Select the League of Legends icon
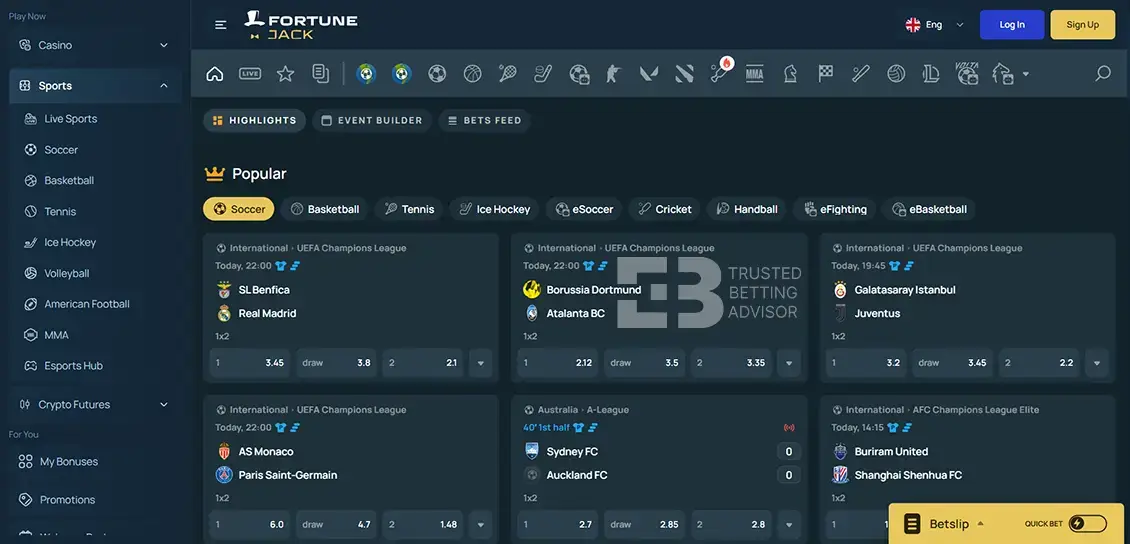Screen dimensions: 1130x544 [x=931, y=73]
